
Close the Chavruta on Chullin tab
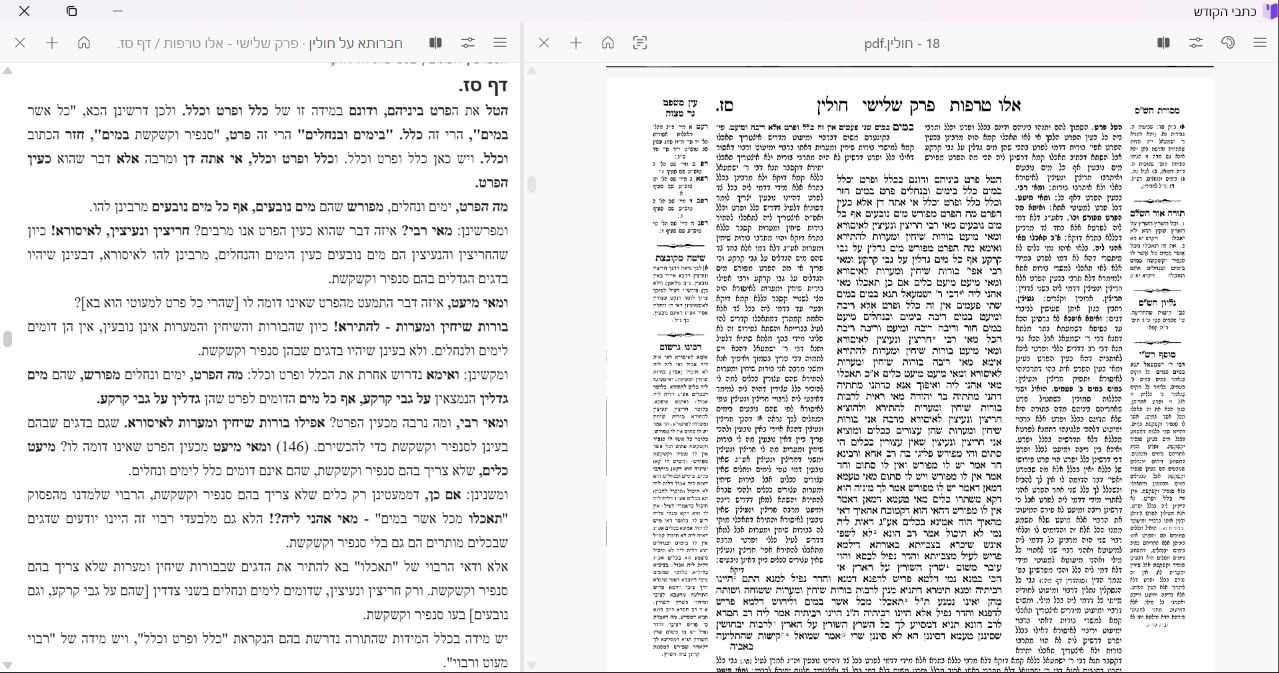pos(20,43)
